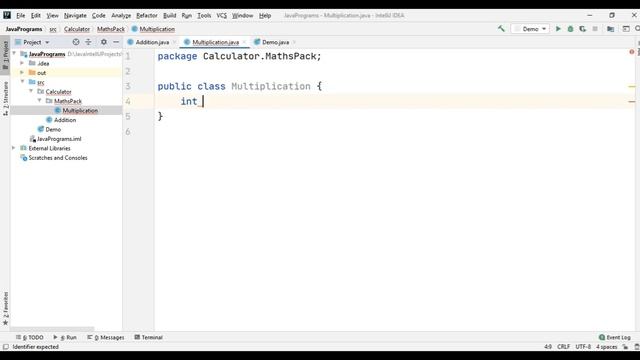Open the Project Structure dialog icon
The width and height of the screenshot is (640, 360).
[610, 29]
